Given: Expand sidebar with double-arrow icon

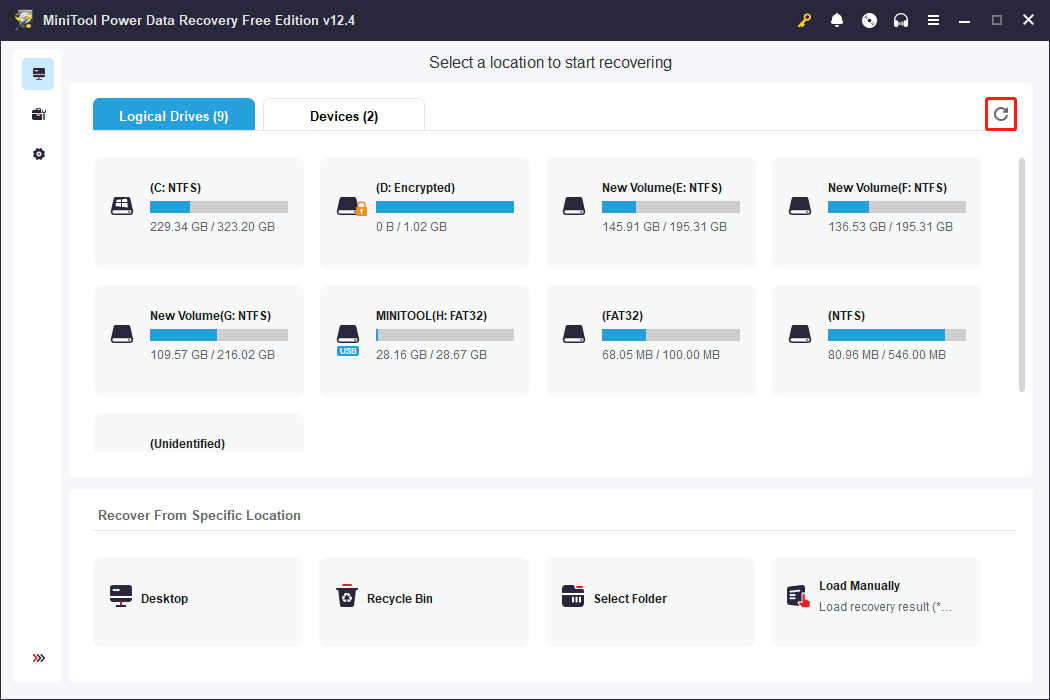Looking at the screenshot, I should click(39, 658).
